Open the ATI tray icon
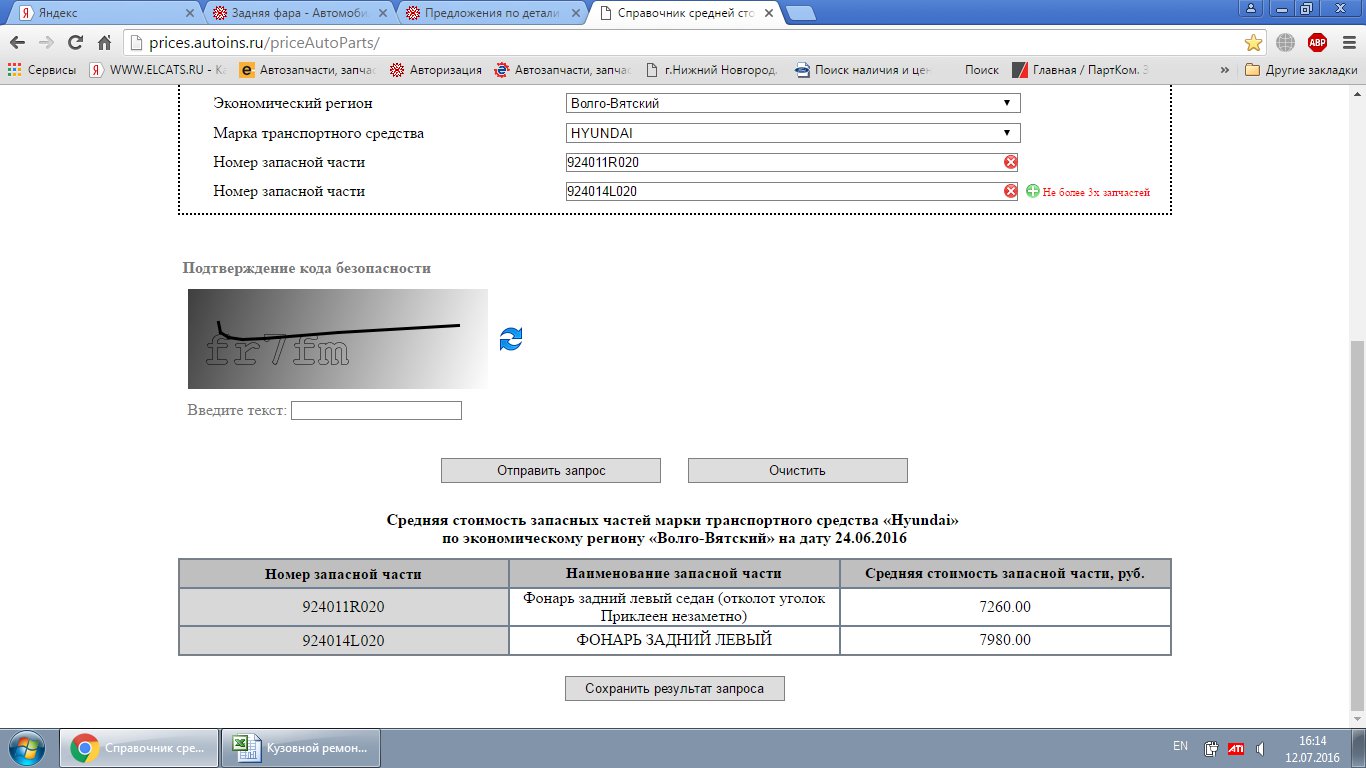This screenshot has width=1366, height=768. pyautogui.click(x=1236, y=747)
